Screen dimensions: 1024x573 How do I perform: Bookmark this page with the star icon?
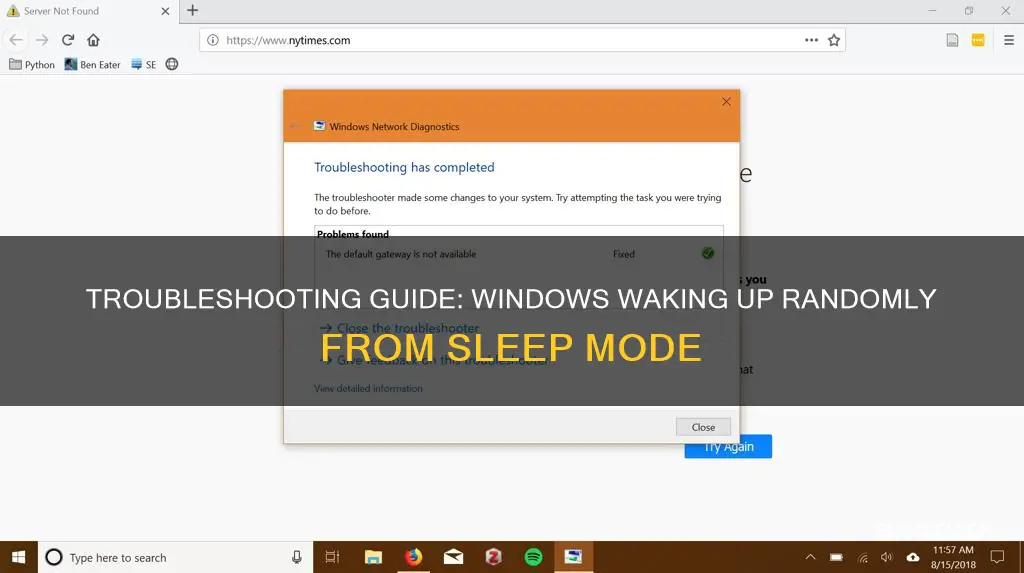[x=834, y=40]
